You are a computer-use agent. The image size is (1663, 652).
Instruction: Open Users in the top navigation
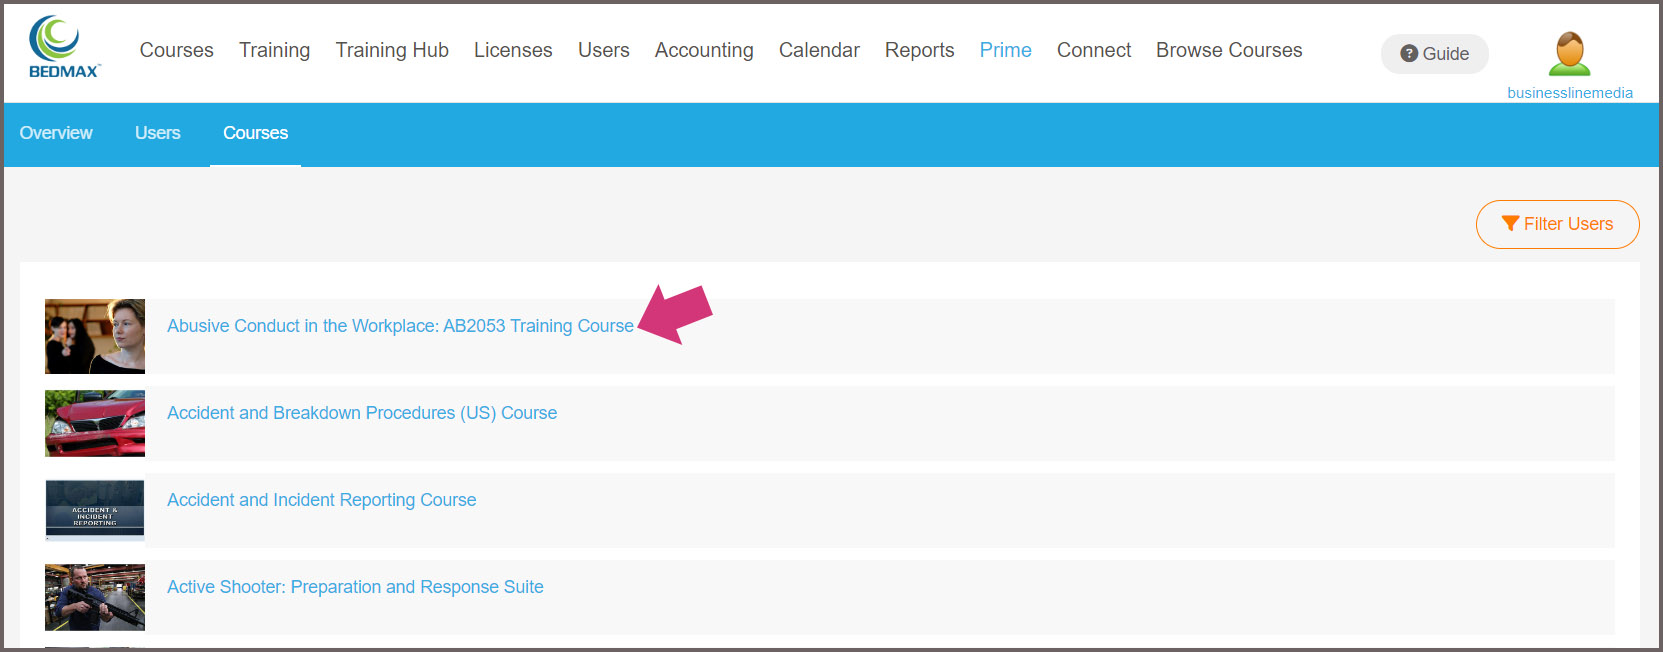(604, 50)
